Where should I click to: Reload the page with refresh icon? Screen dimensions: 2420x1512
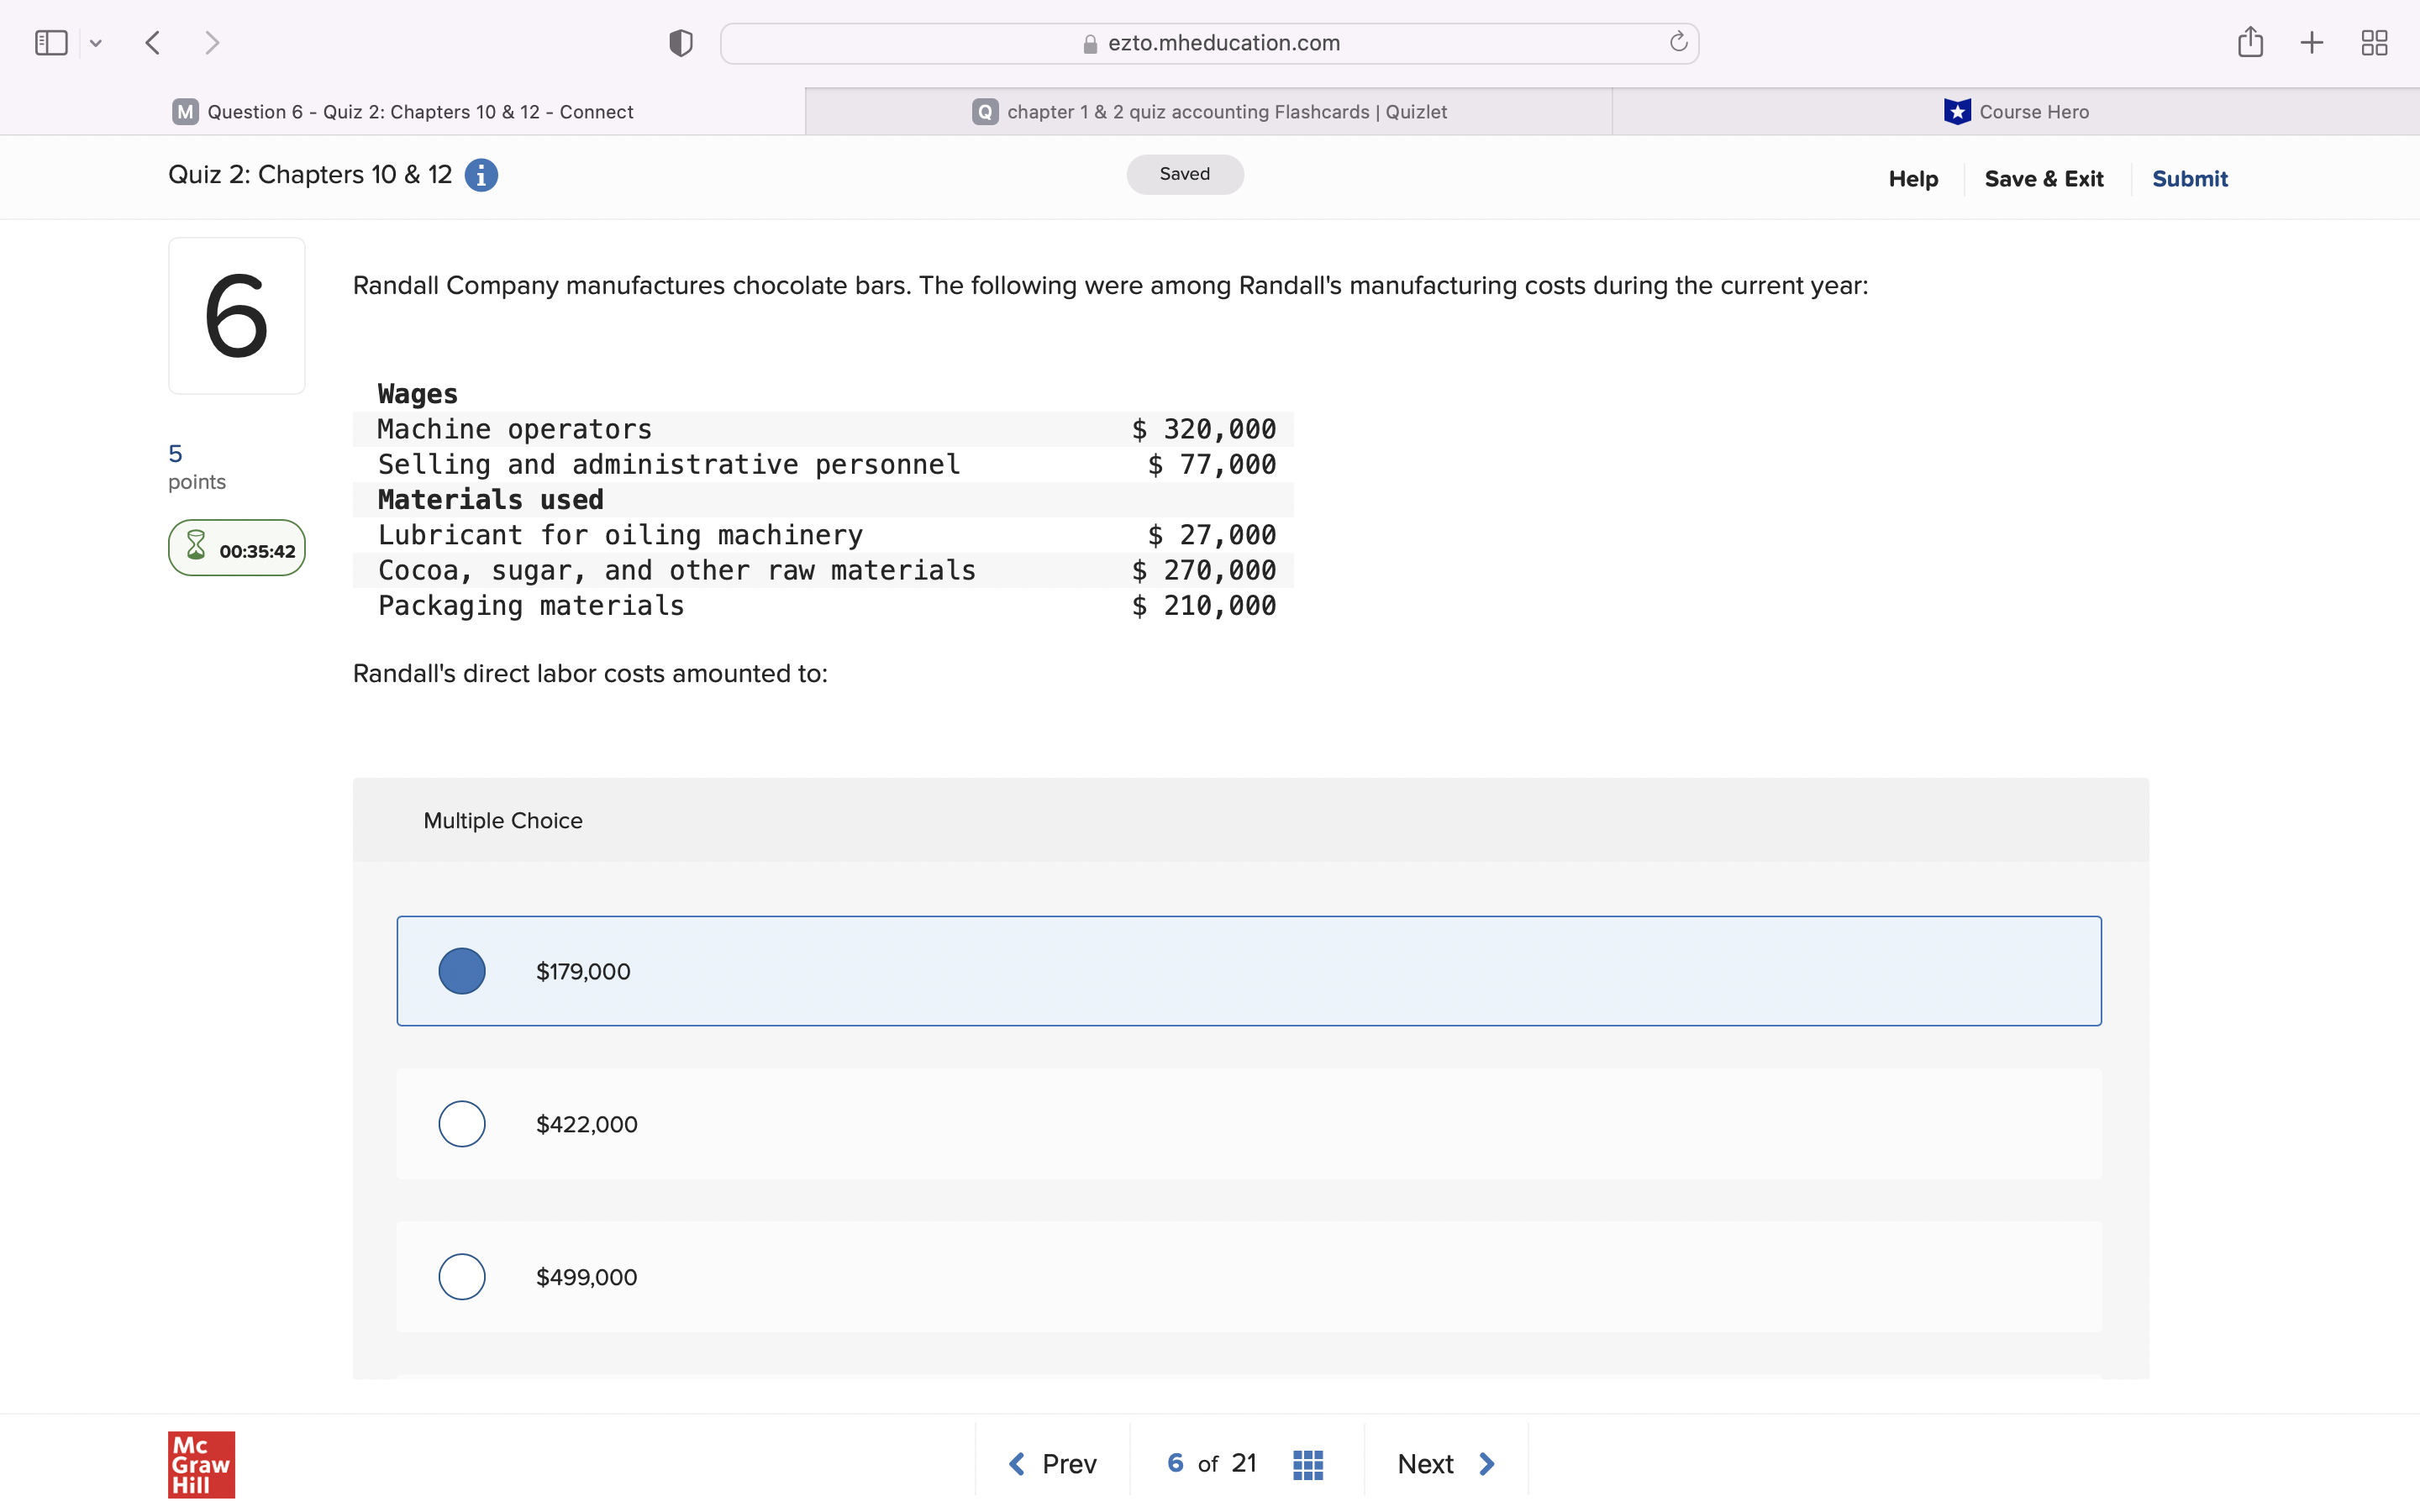(x=1678, y=43)
